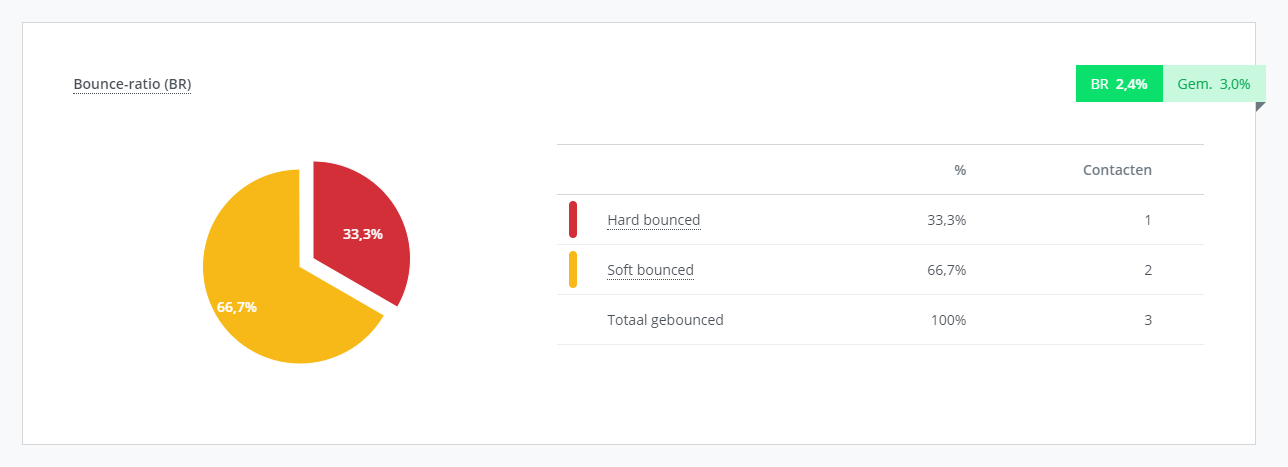Image resolution: width=1288 pixels, height=467 pixels.
Task: Select the 100% total percentage cell
Action: click(949, 320)
